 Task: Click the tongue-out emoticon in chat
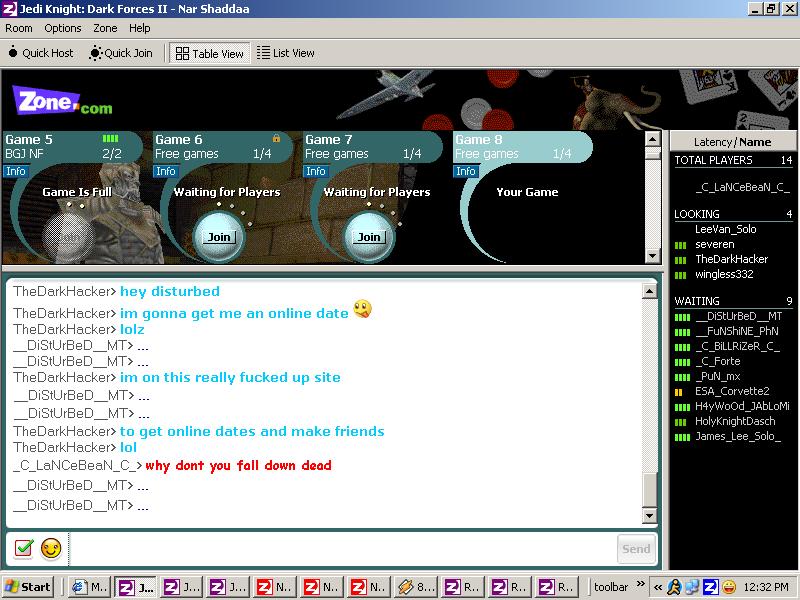point(362,309)
